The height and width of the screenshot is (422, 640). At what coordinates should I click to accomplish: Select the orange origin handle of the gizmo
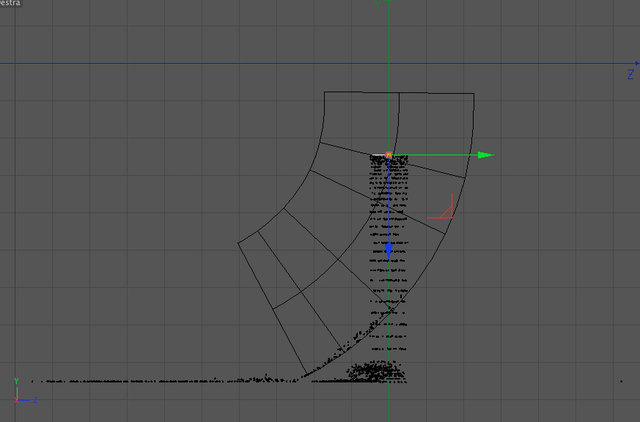[389, 155]
